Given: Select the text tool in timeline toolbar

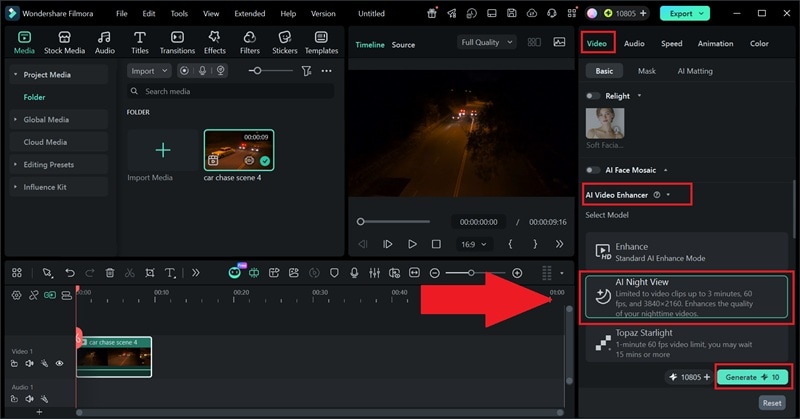Looking at the screenshot, I should pos(170,273).
